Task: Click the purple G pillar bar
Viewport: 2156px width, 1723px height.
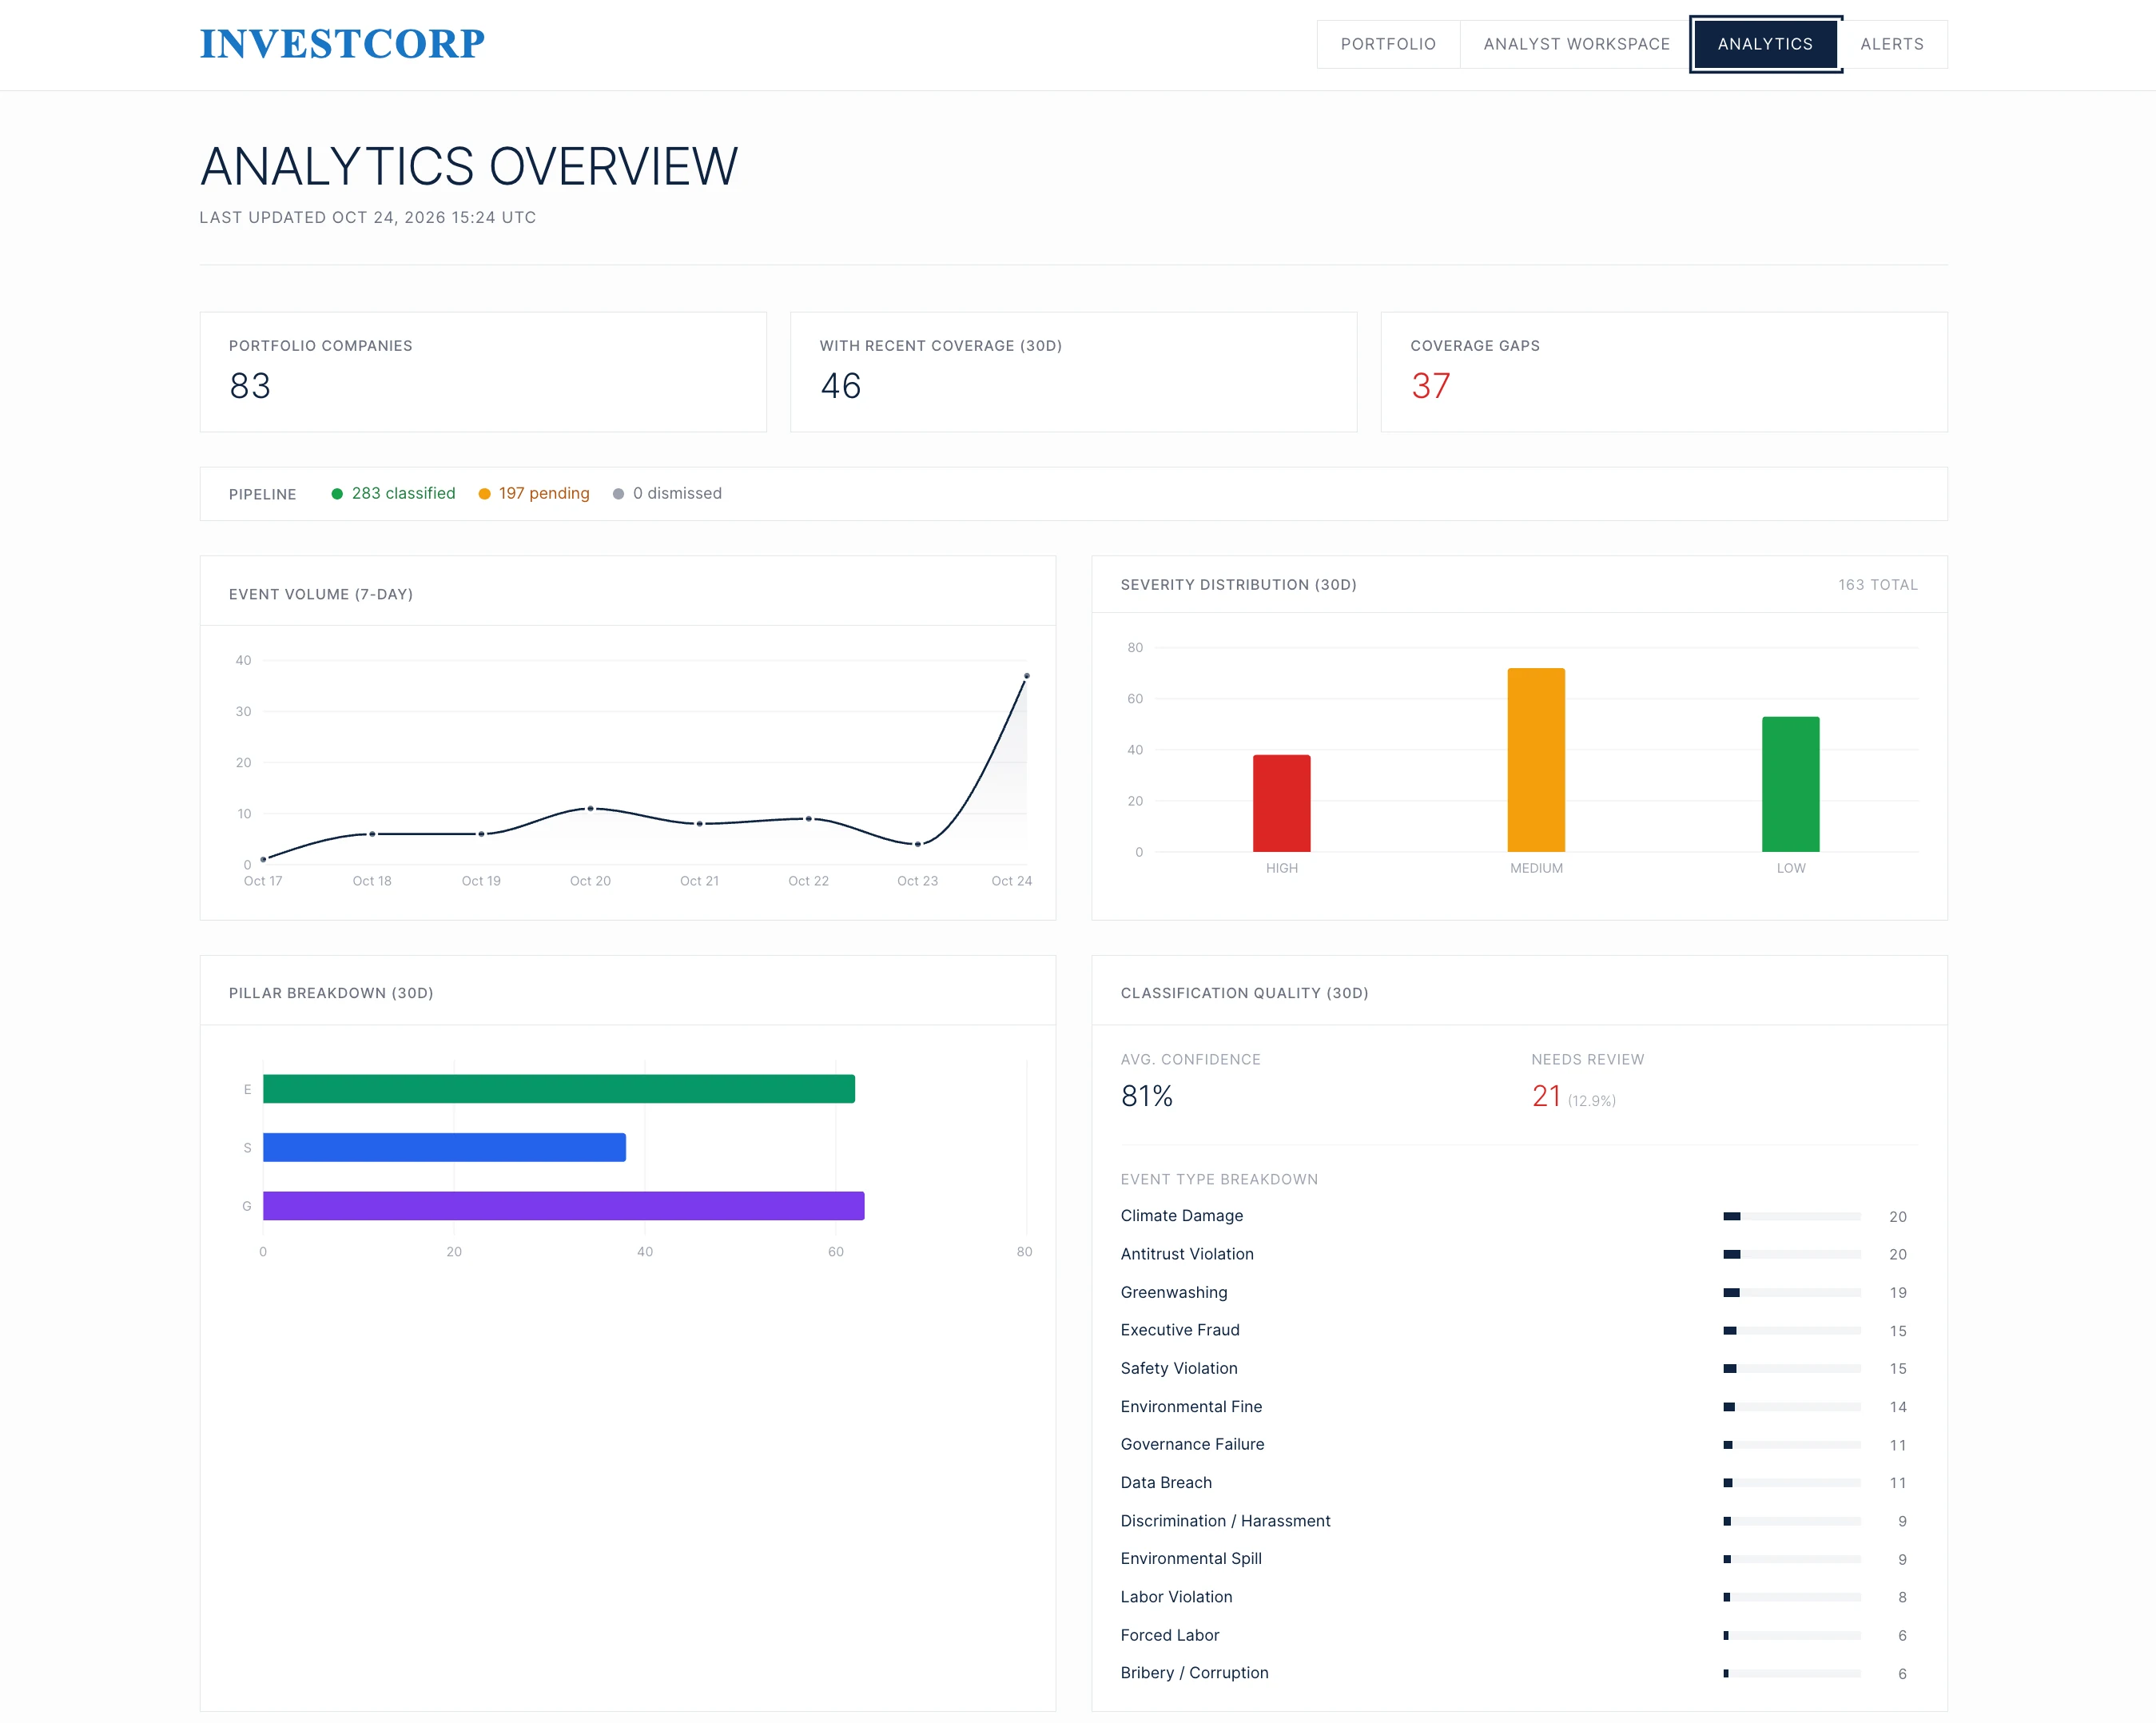Action: [x=564, y=1206]
